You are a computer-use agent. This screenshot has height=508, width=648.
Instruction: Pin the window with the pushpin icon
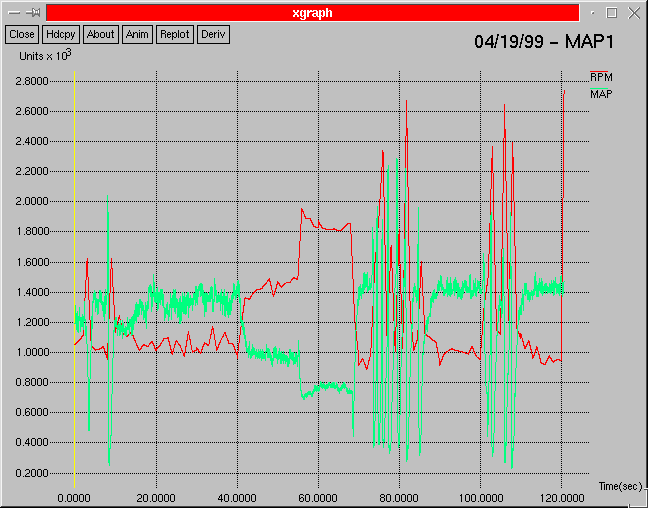coord(33,13)
